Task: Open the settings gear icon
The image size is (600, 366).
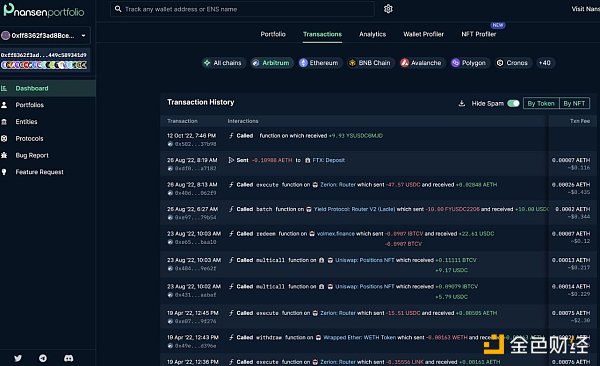Action: (x=388, y=9)
